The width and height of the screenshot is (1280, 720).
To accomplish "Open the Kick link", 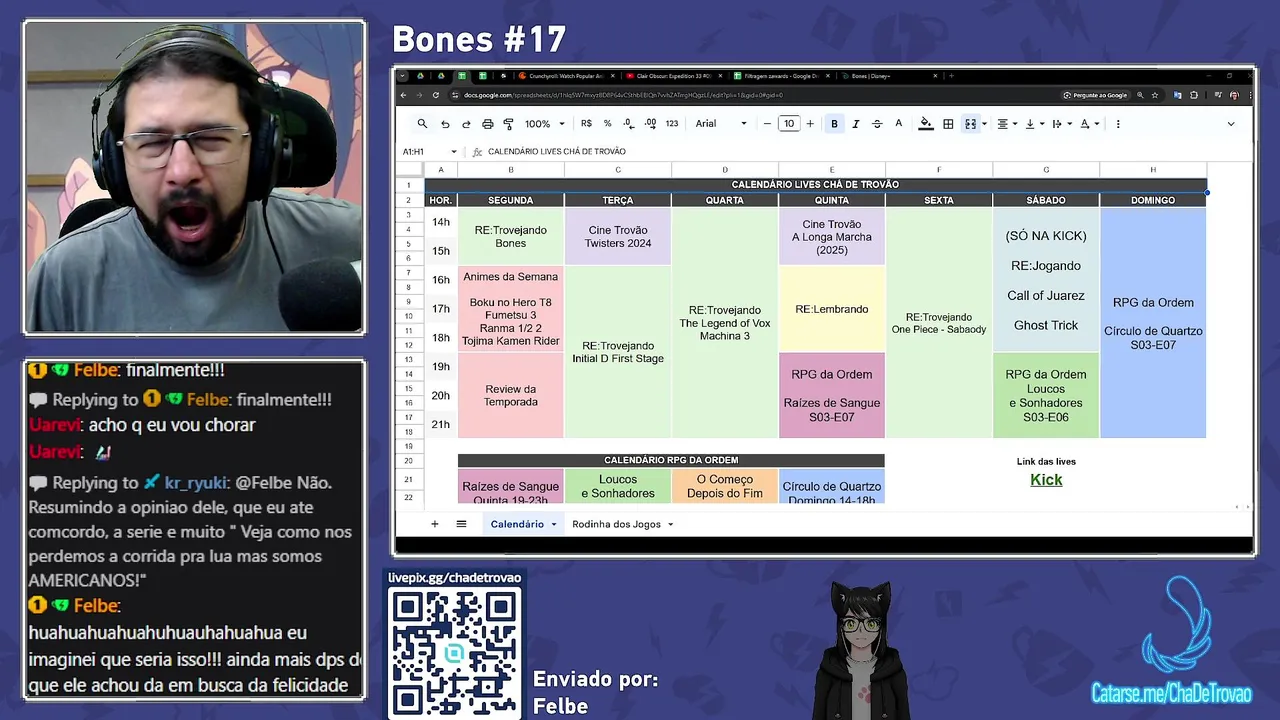I will [1046, 480].
